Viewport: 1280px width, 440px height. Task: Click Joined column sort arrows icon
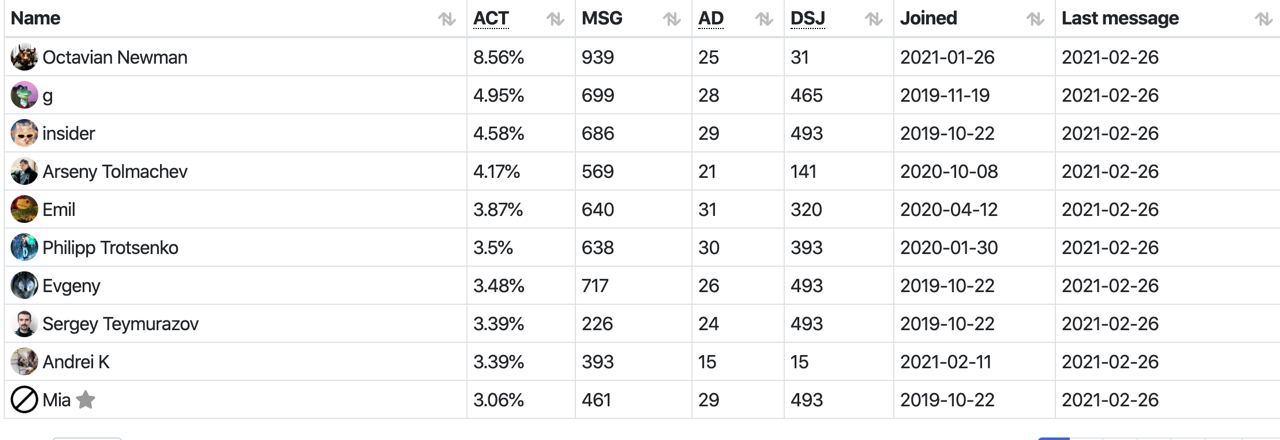click(x=1035, y=19)
